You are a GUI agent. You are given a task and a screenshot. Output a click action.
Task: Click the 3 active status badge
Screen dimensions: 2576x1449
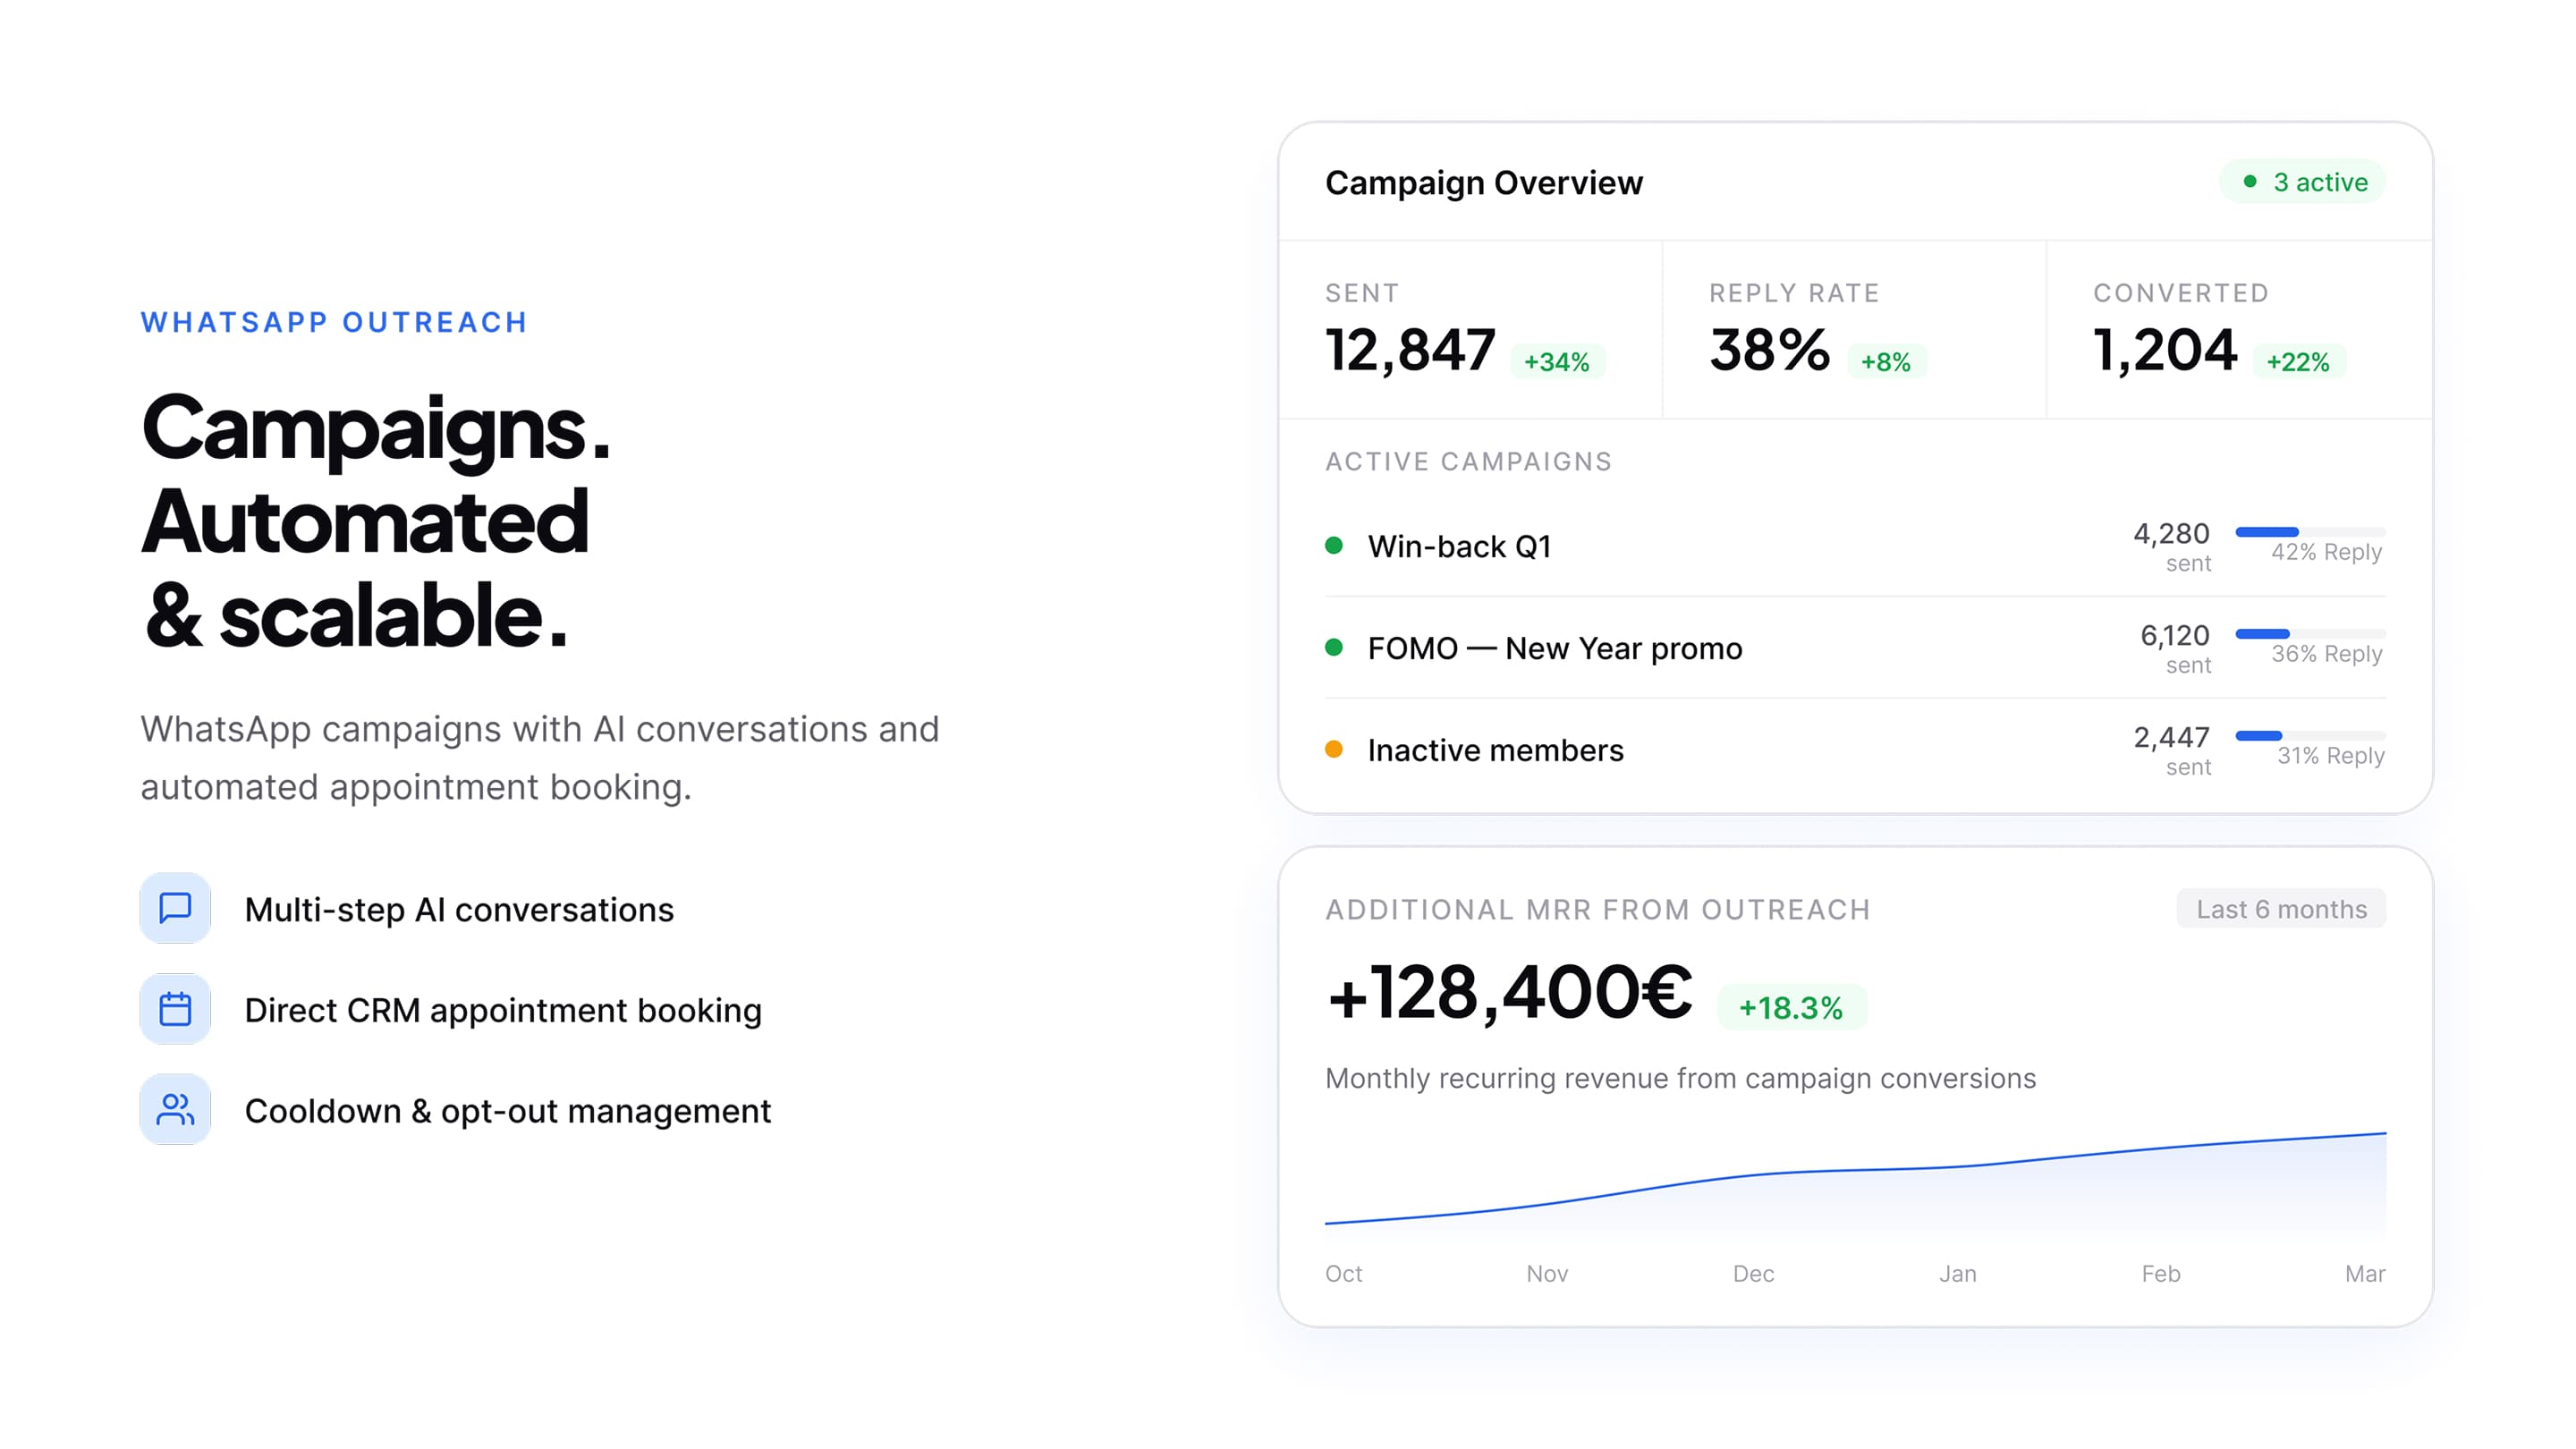click(x=2303, y=182)
